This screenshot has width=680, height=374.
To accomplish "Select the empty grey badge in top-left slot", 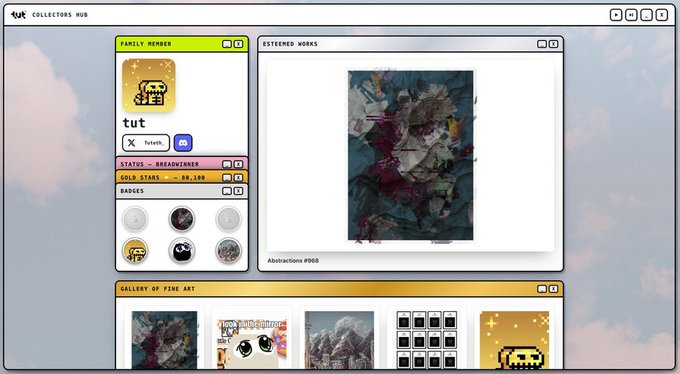I will (x=135, y=219).
